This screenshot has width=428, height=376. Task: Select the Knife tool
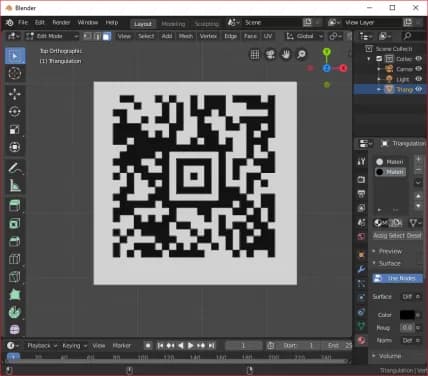[x=15, y=276]
